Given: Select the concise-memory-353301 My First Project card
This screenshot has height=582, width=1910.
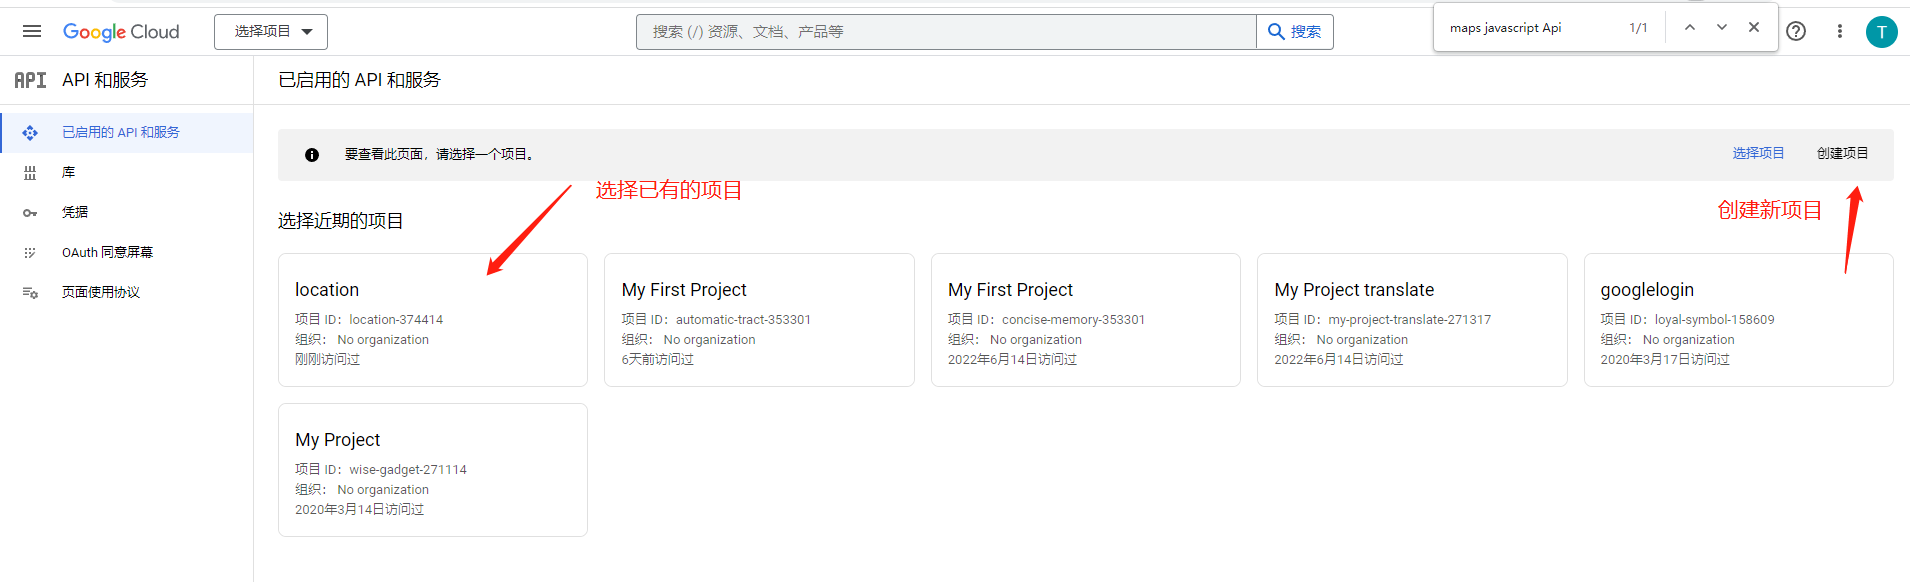Looking at the screenshot, I should (x=1086, y=320).
